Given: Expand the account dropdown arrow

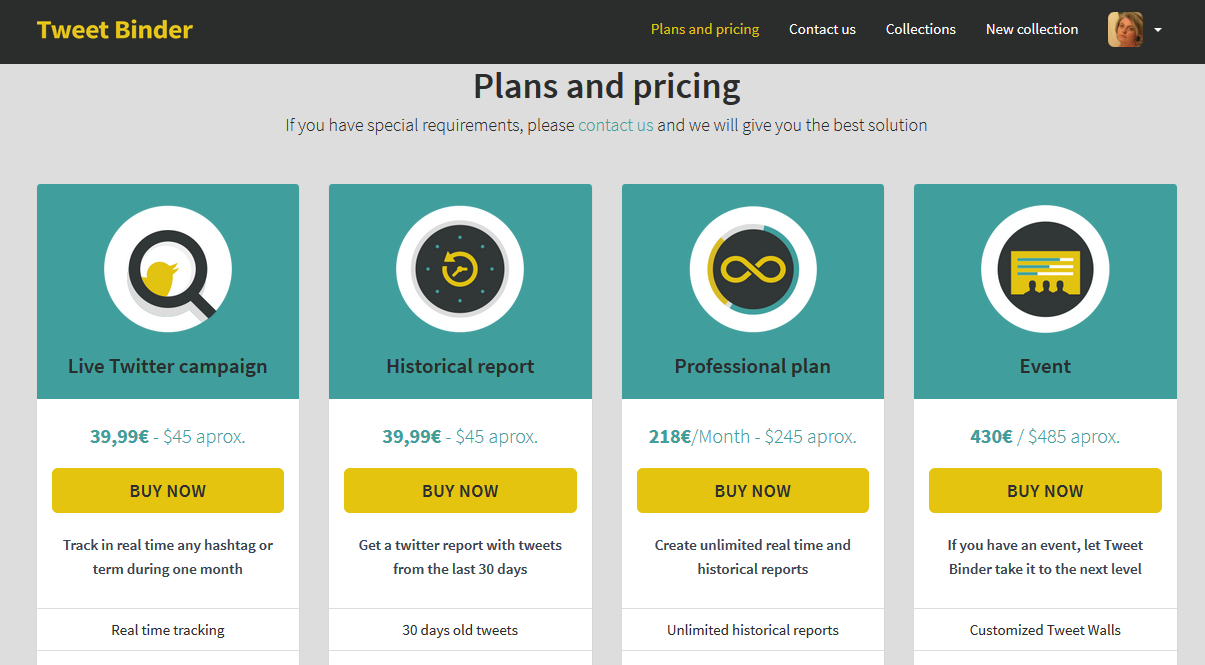Looking at the screenshot, I should [x=1158, y=30].
